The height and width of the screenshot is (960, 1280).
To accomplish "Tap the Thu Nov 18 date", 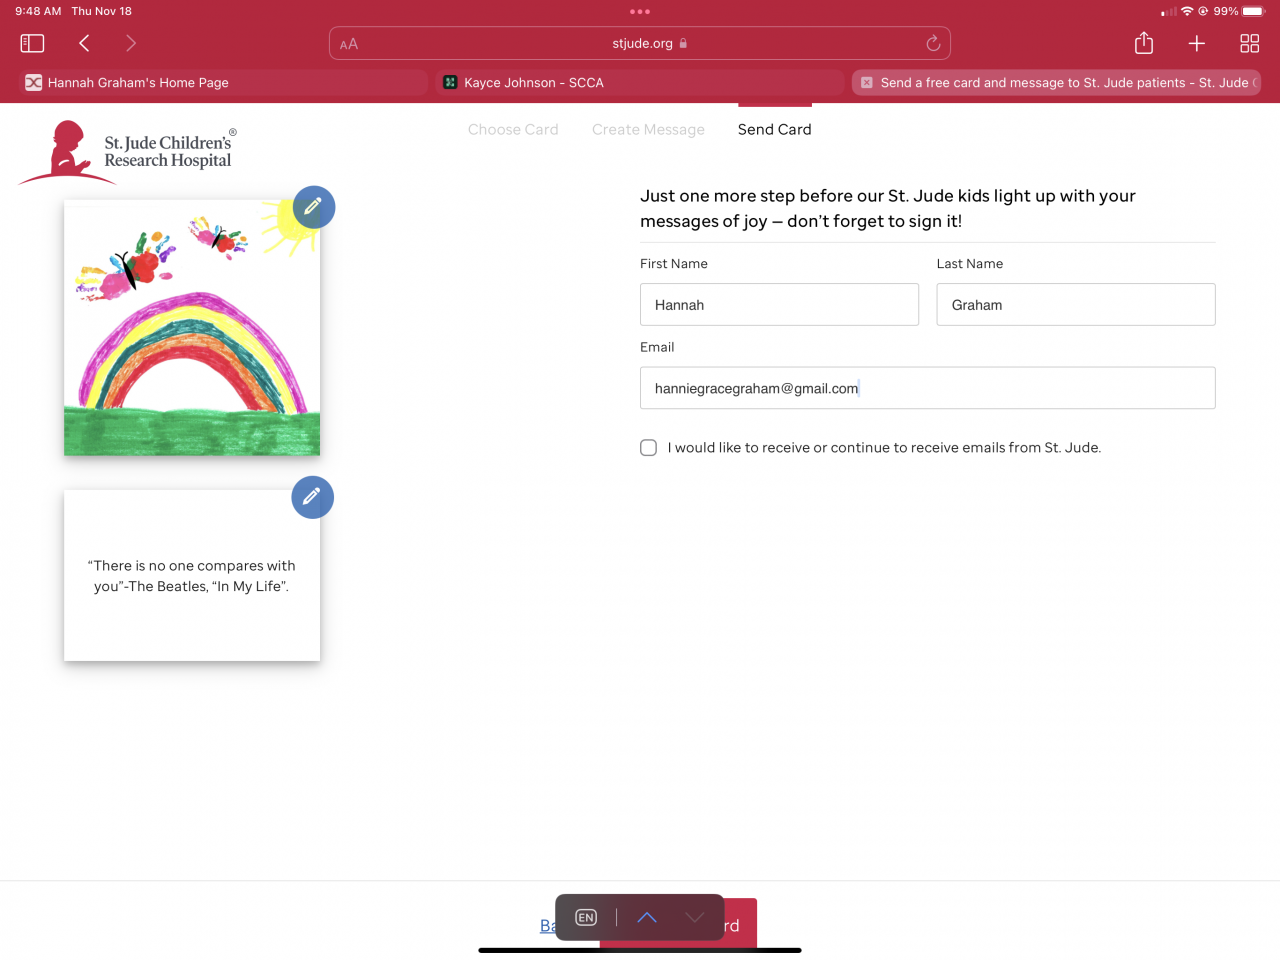I will 101,11.
